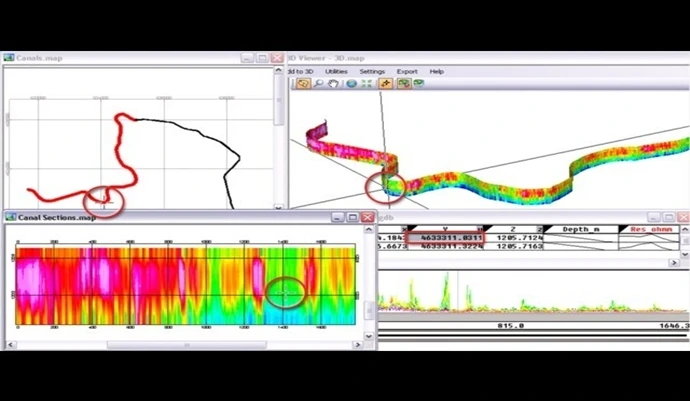Open the Export menu
This screenshot has width=690, height=401.
[x=407, y=72]
